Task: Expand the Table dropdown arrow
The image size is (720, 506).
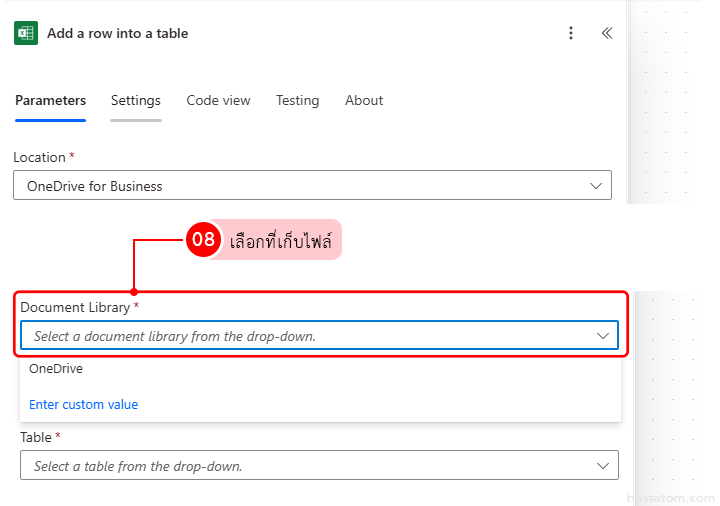Action: [603, 465]
